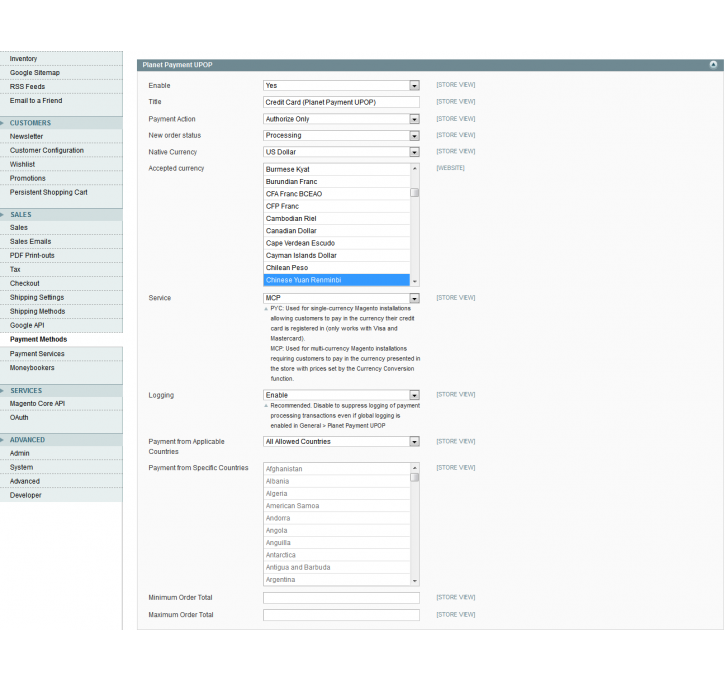Select Albania in Specific Countries
The width and height of the screenshot is (725, 680).
(337, 481)
